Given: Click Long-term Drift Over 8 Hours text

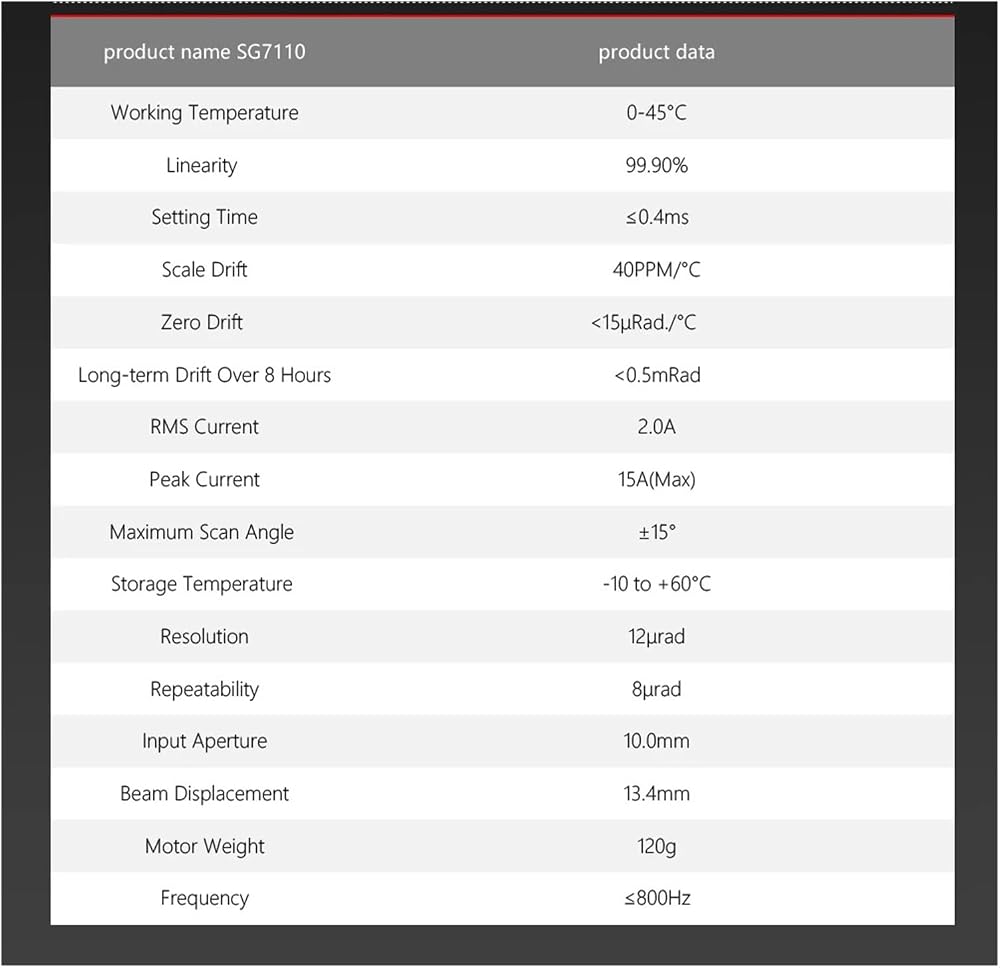Looking at the screenshot, I should 204,375.
